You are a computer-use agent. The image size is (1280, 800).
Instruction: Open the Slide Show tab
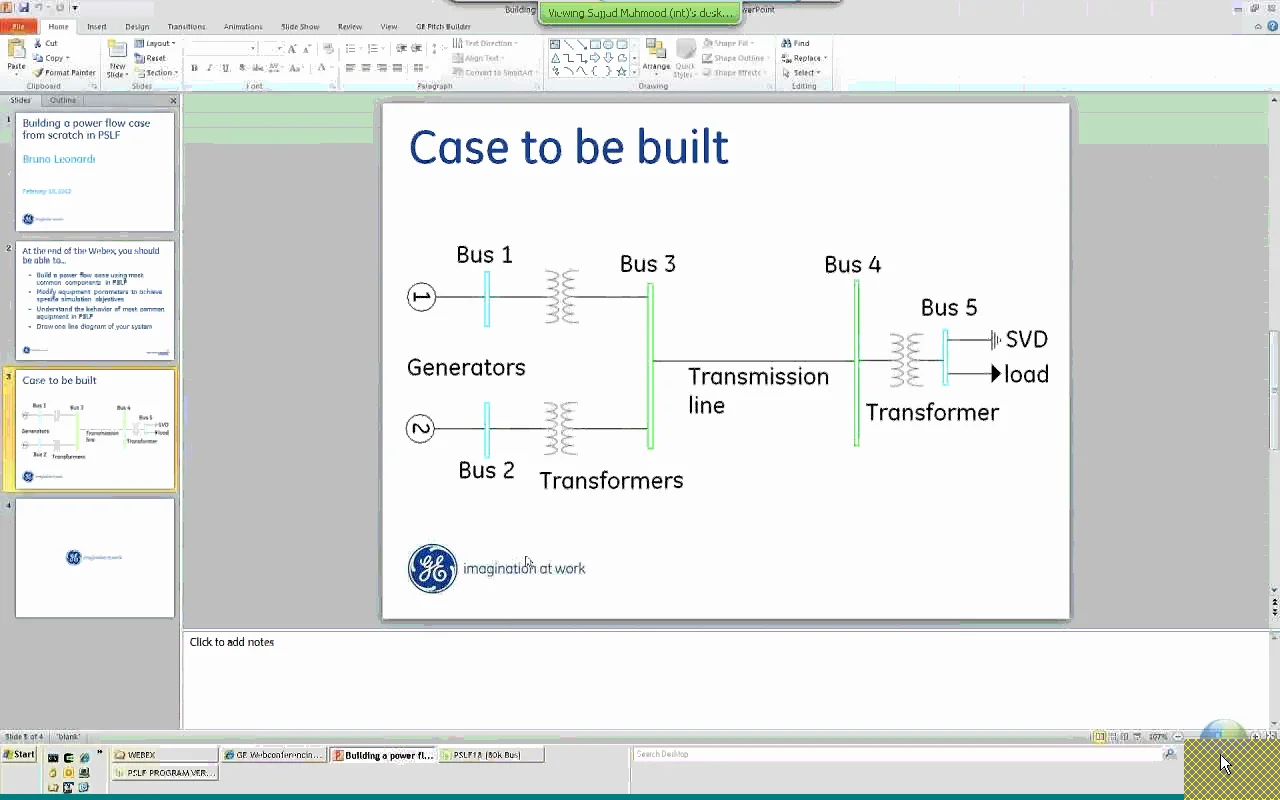click(x=301, y=27)
